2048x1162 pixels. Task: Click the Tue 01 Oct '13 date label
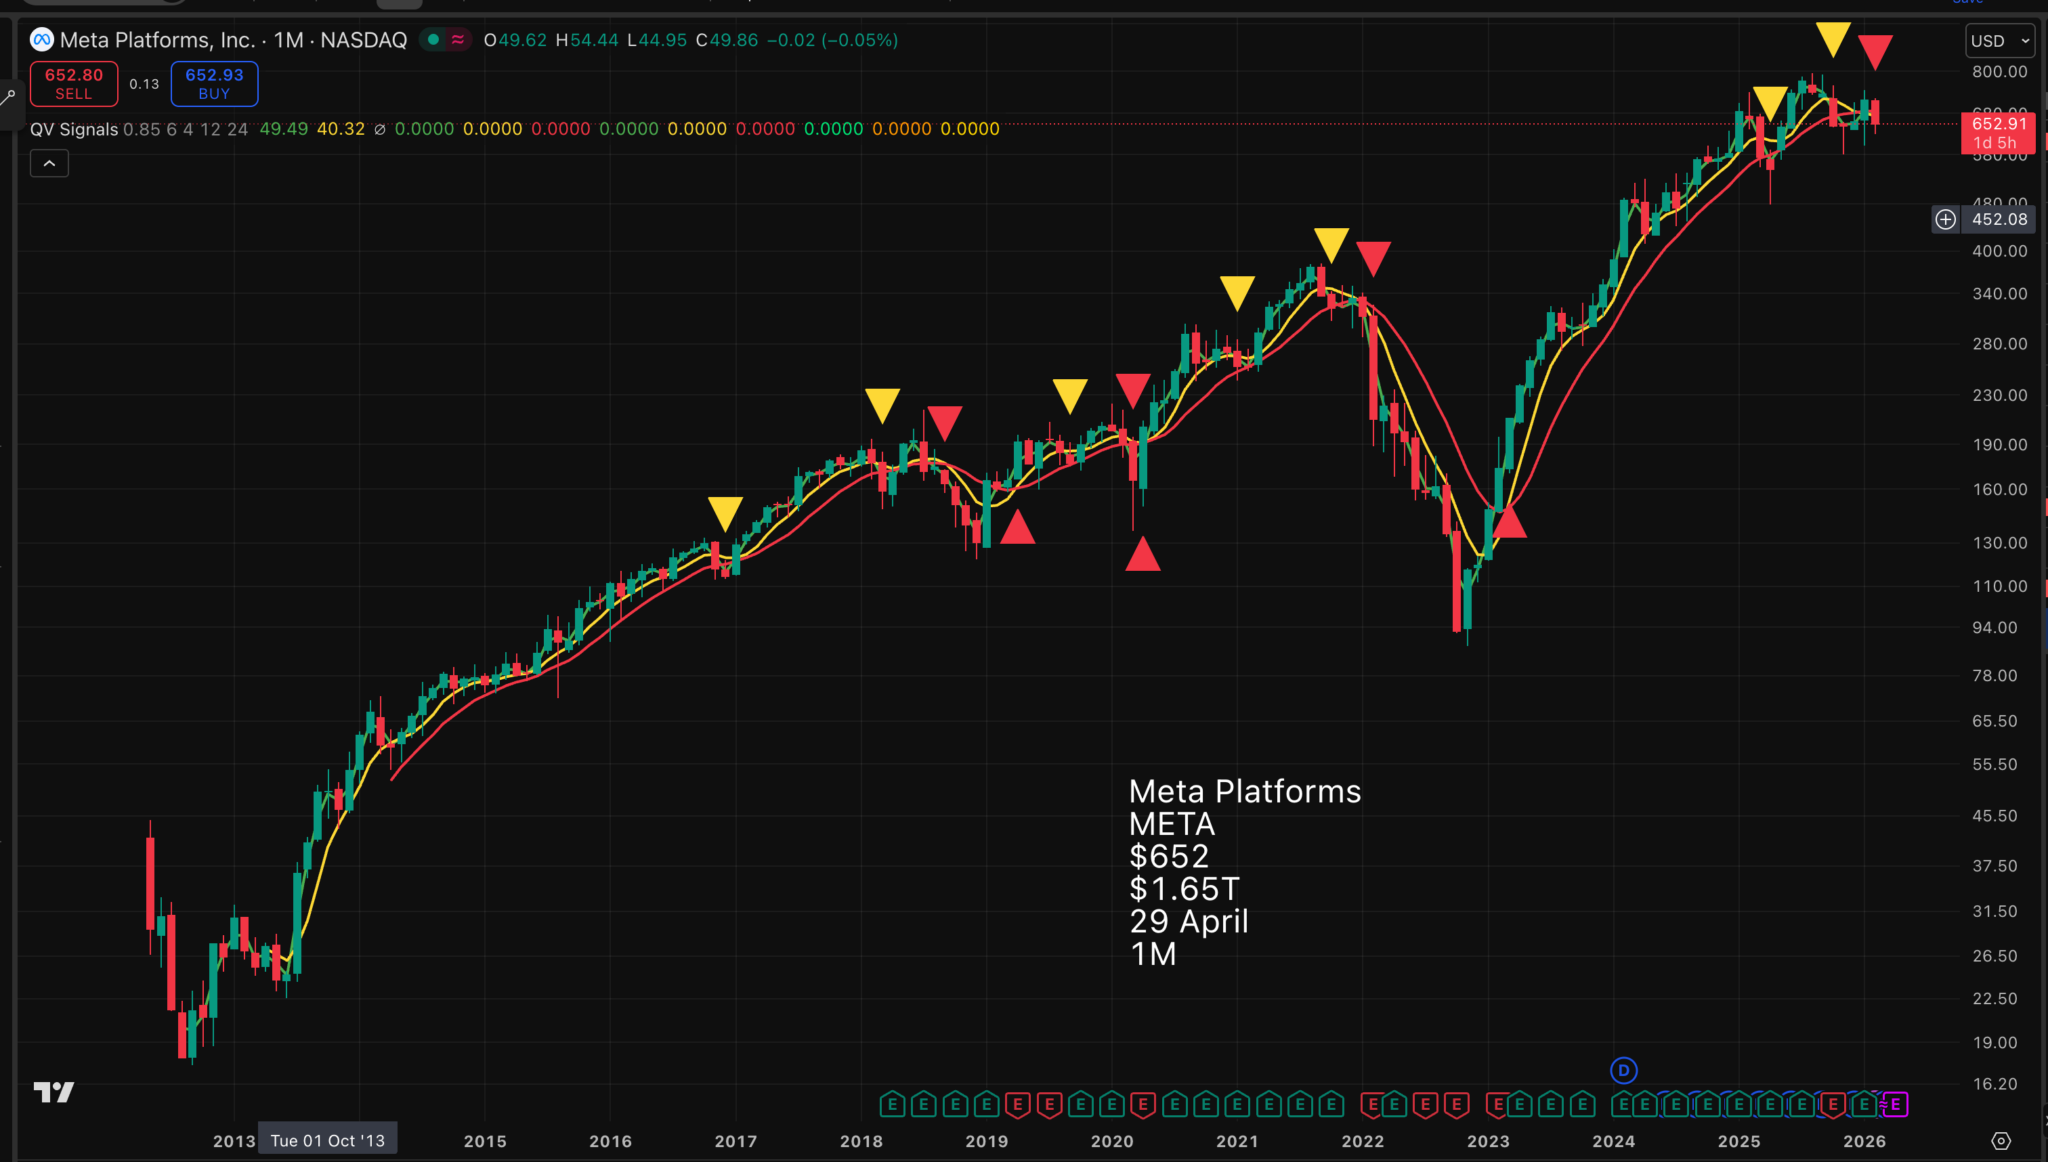tap(327, 1140)
